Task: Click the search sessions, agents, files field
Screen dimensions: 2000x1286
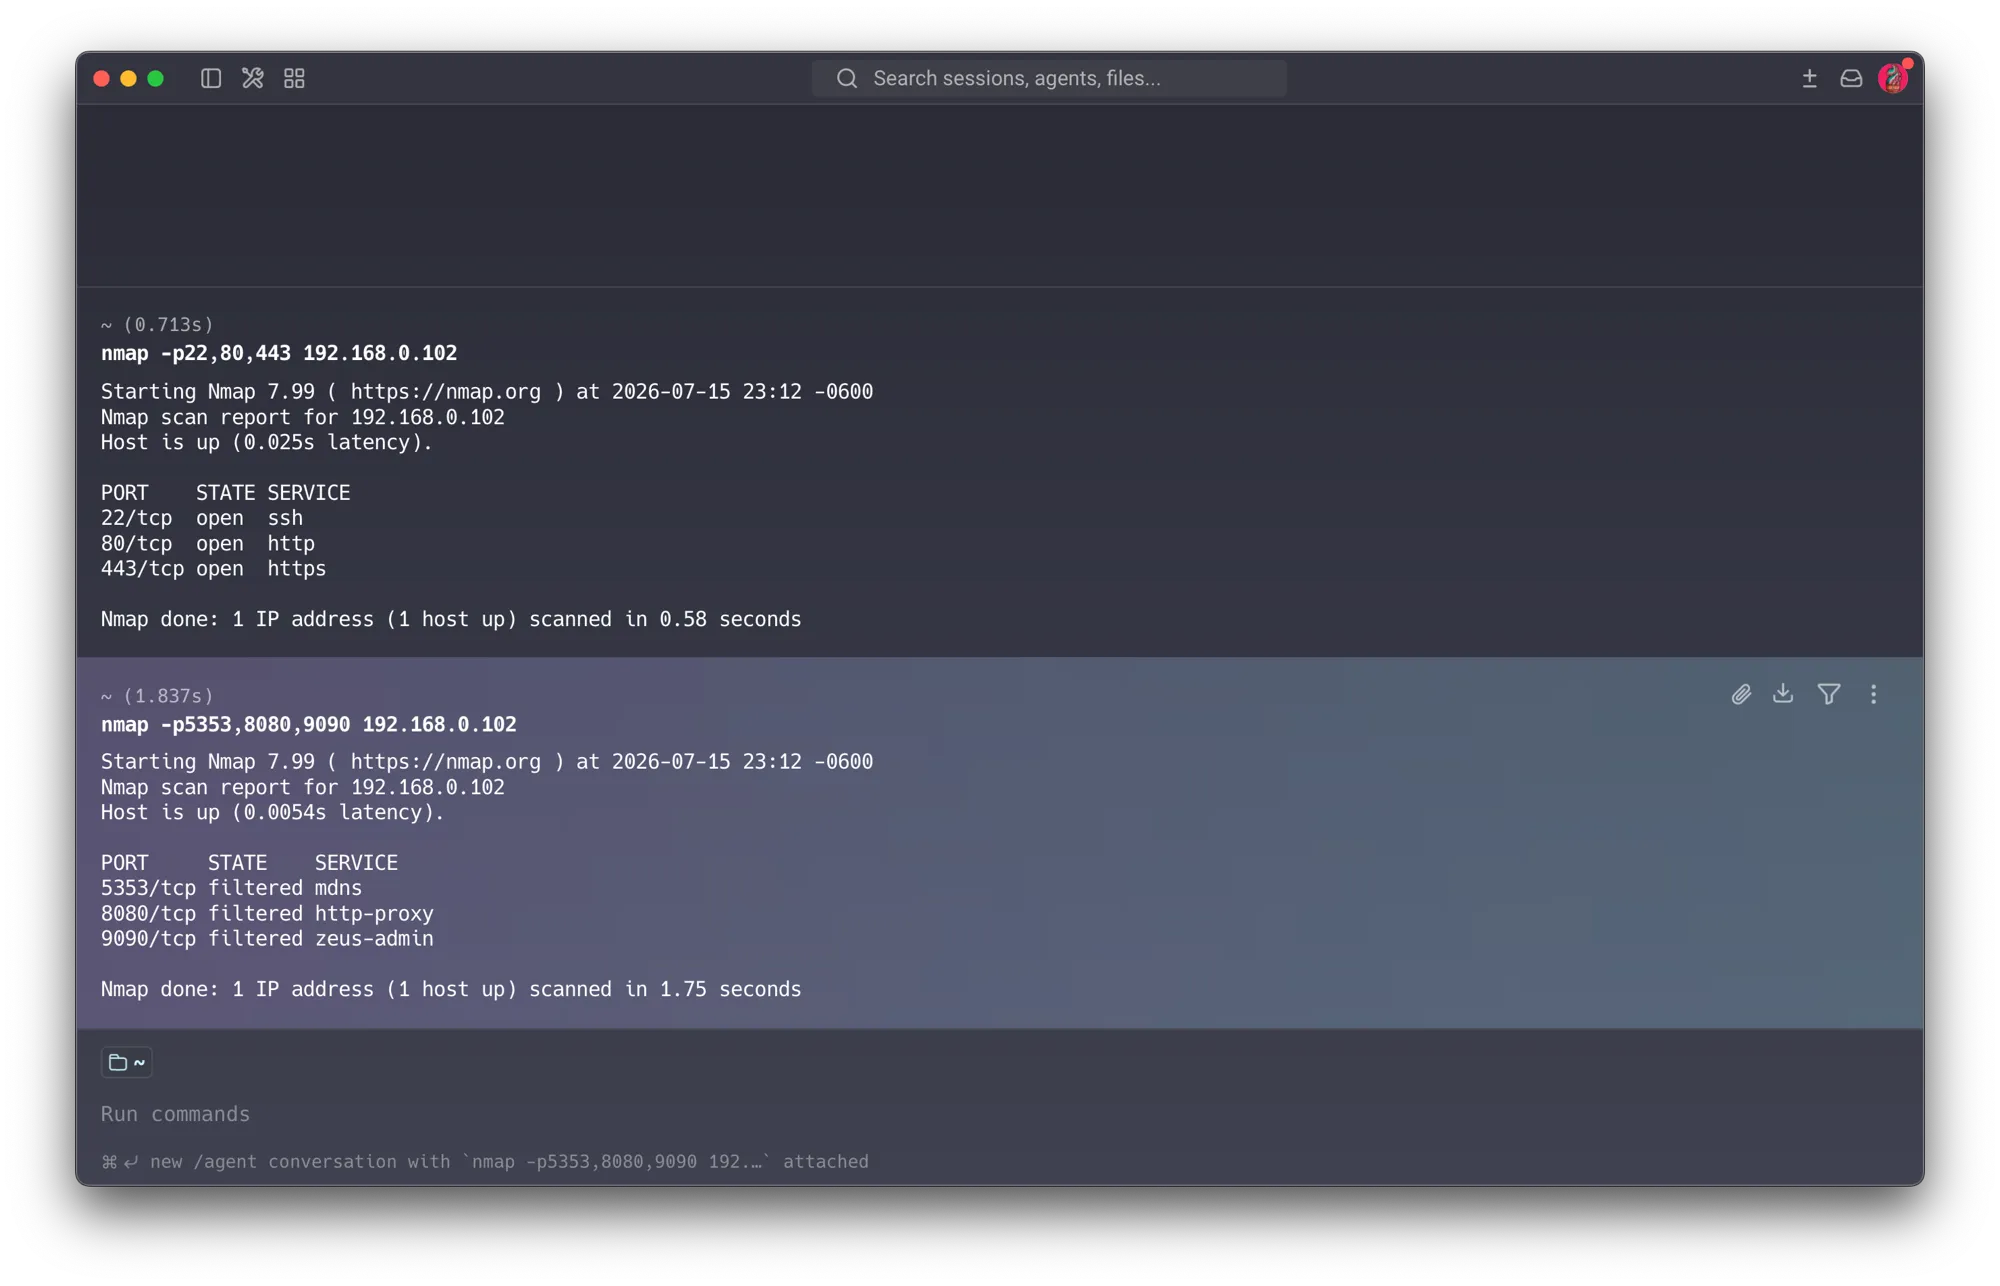Action: click(1049, 78)
